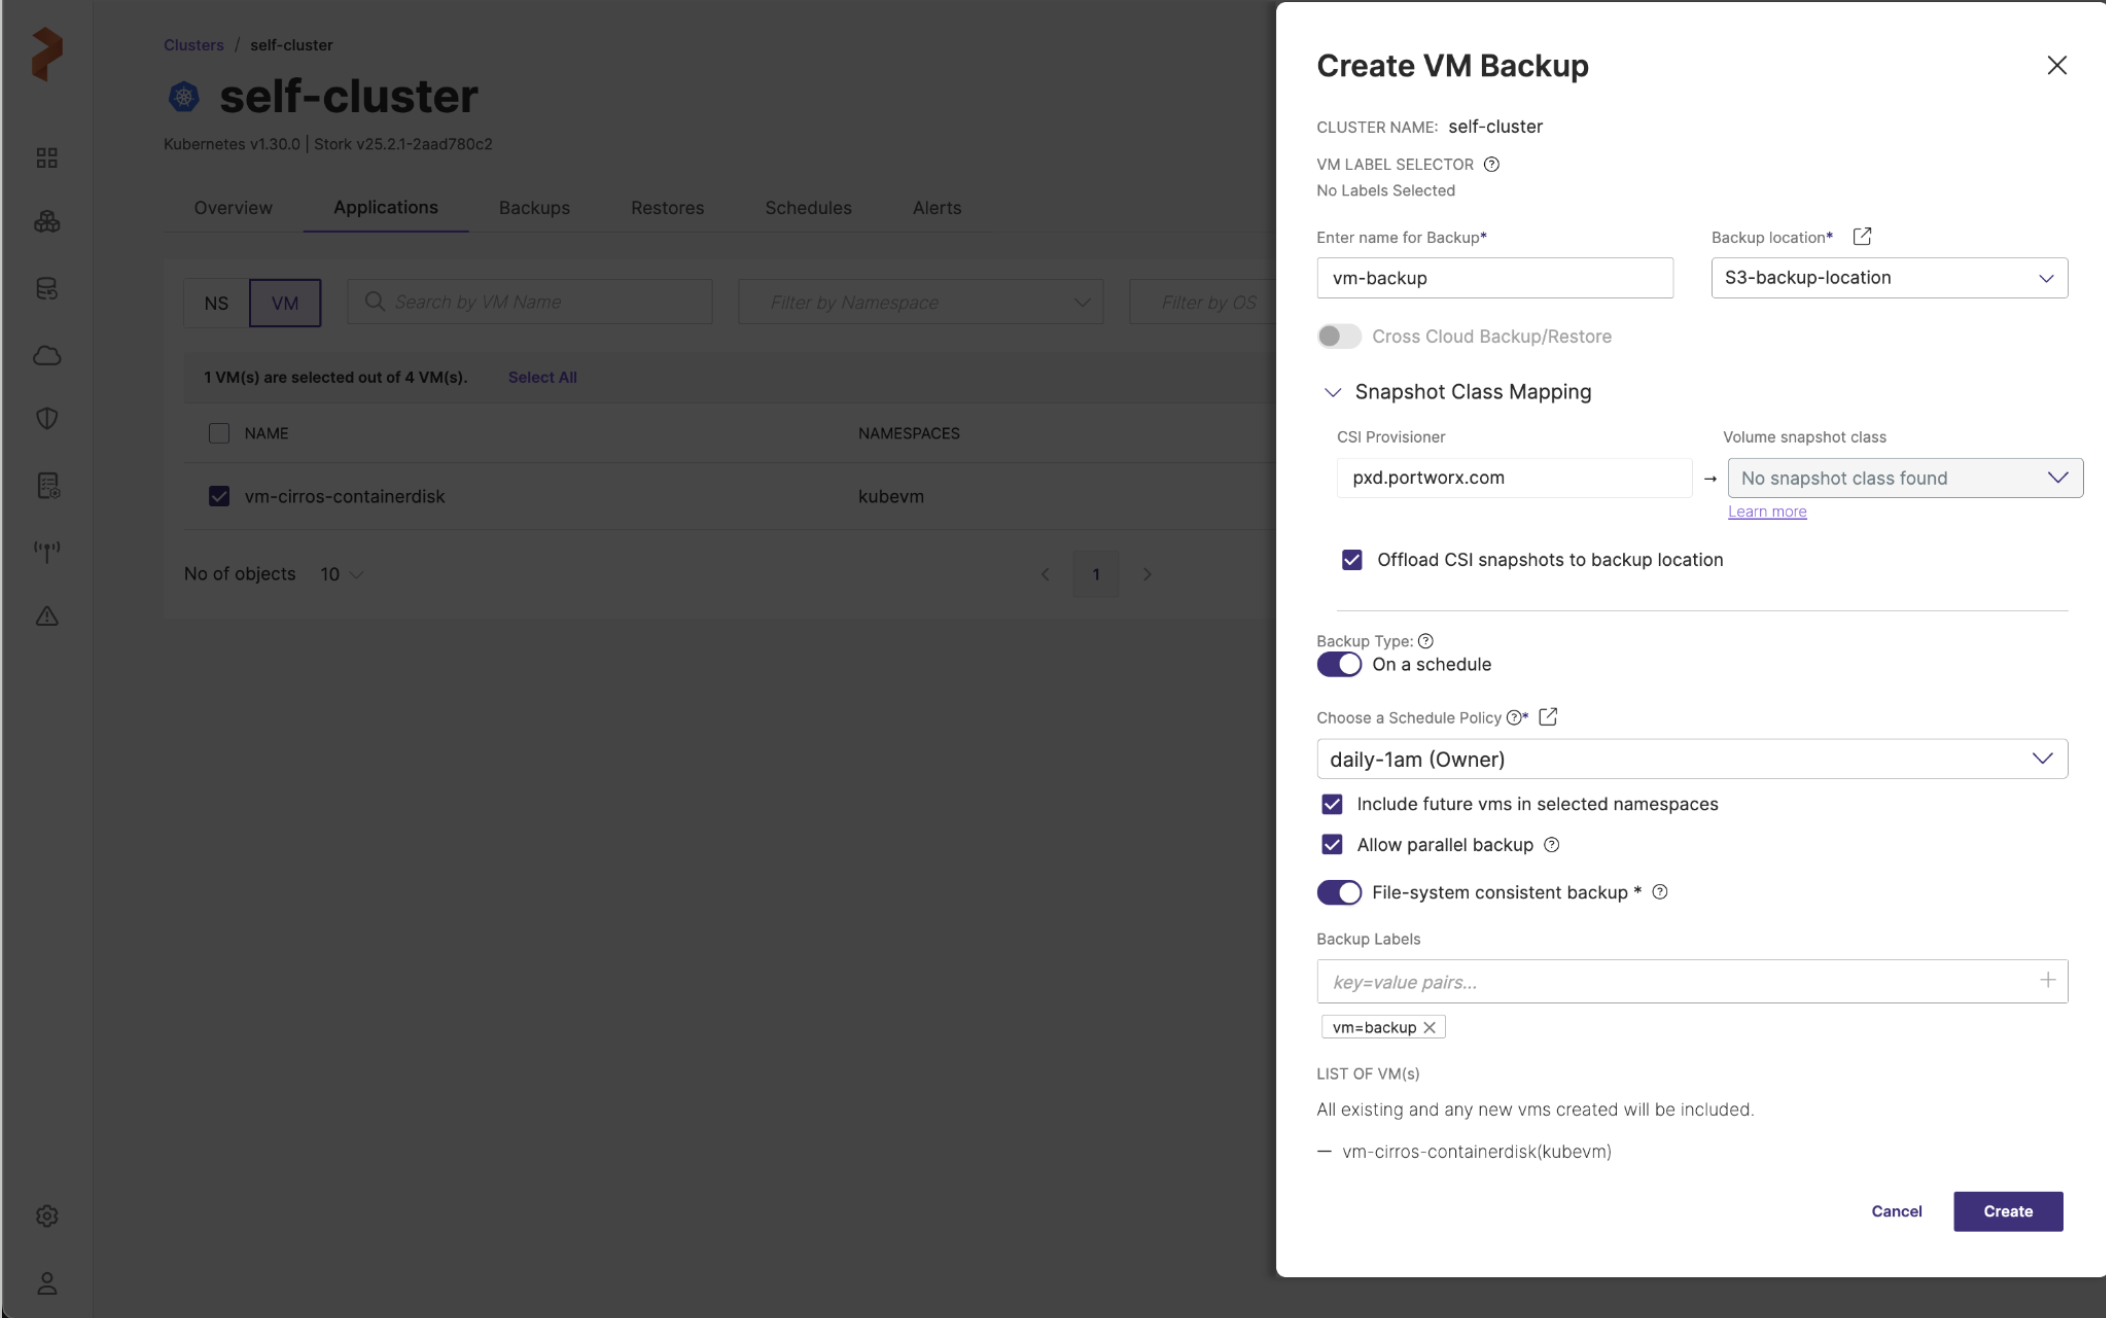The image size is (2106, 1318).
Task: Click help icon next to VM Label Selector
Action: [1491, 165]
